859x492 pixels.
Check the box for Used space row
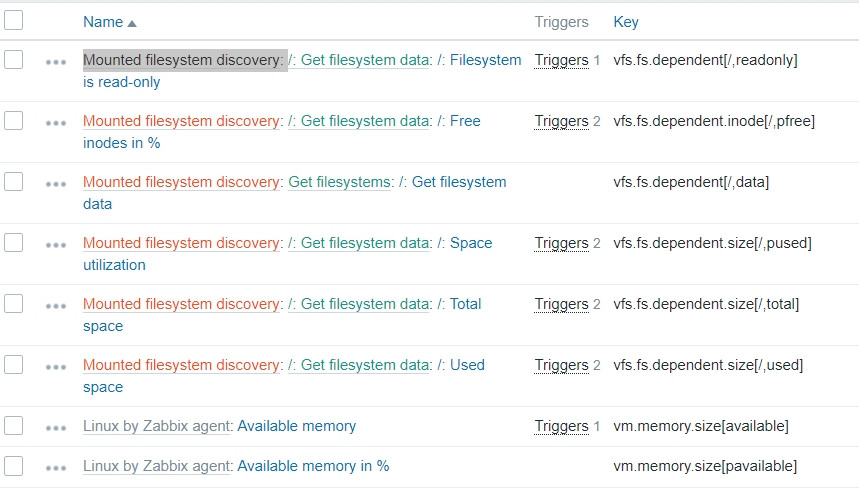click(14, 364)
